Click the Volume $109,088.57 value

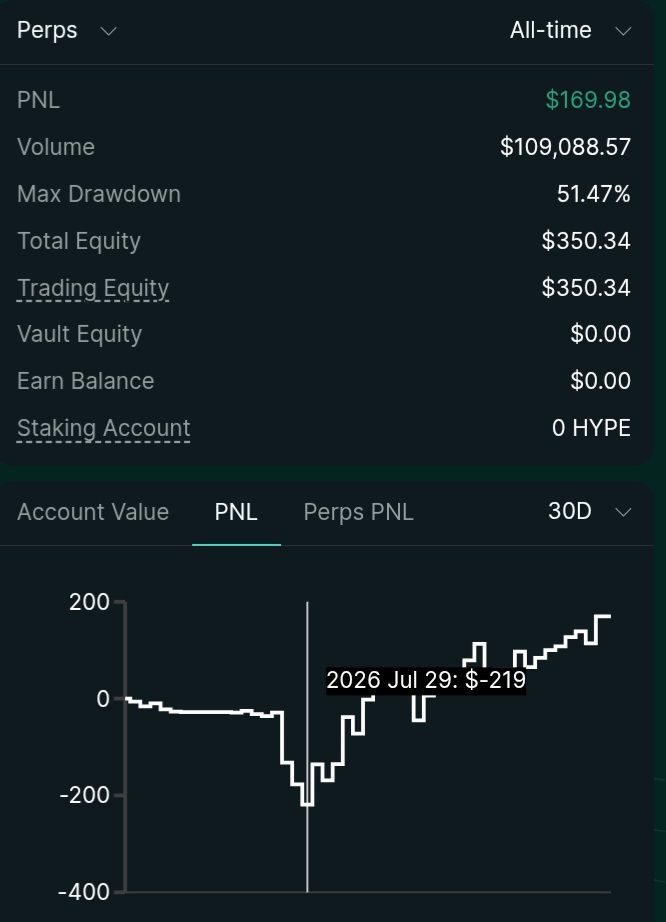point(565,147)
